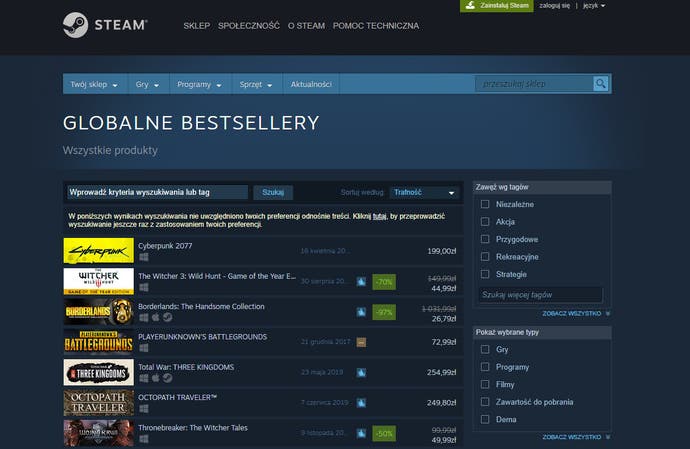Click the review icon for Total War: THREE KINGDOMS
Image resolution: width=690 pixels, height=449 pixels.
click(361, 372)
